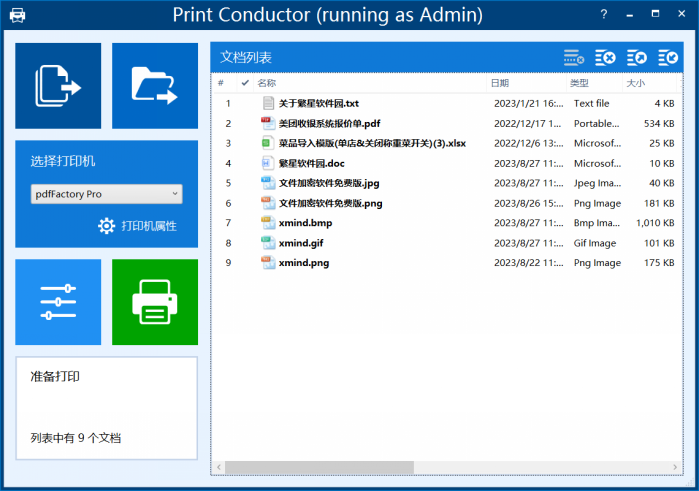Click the text file icon of row 1

[268, 103]
